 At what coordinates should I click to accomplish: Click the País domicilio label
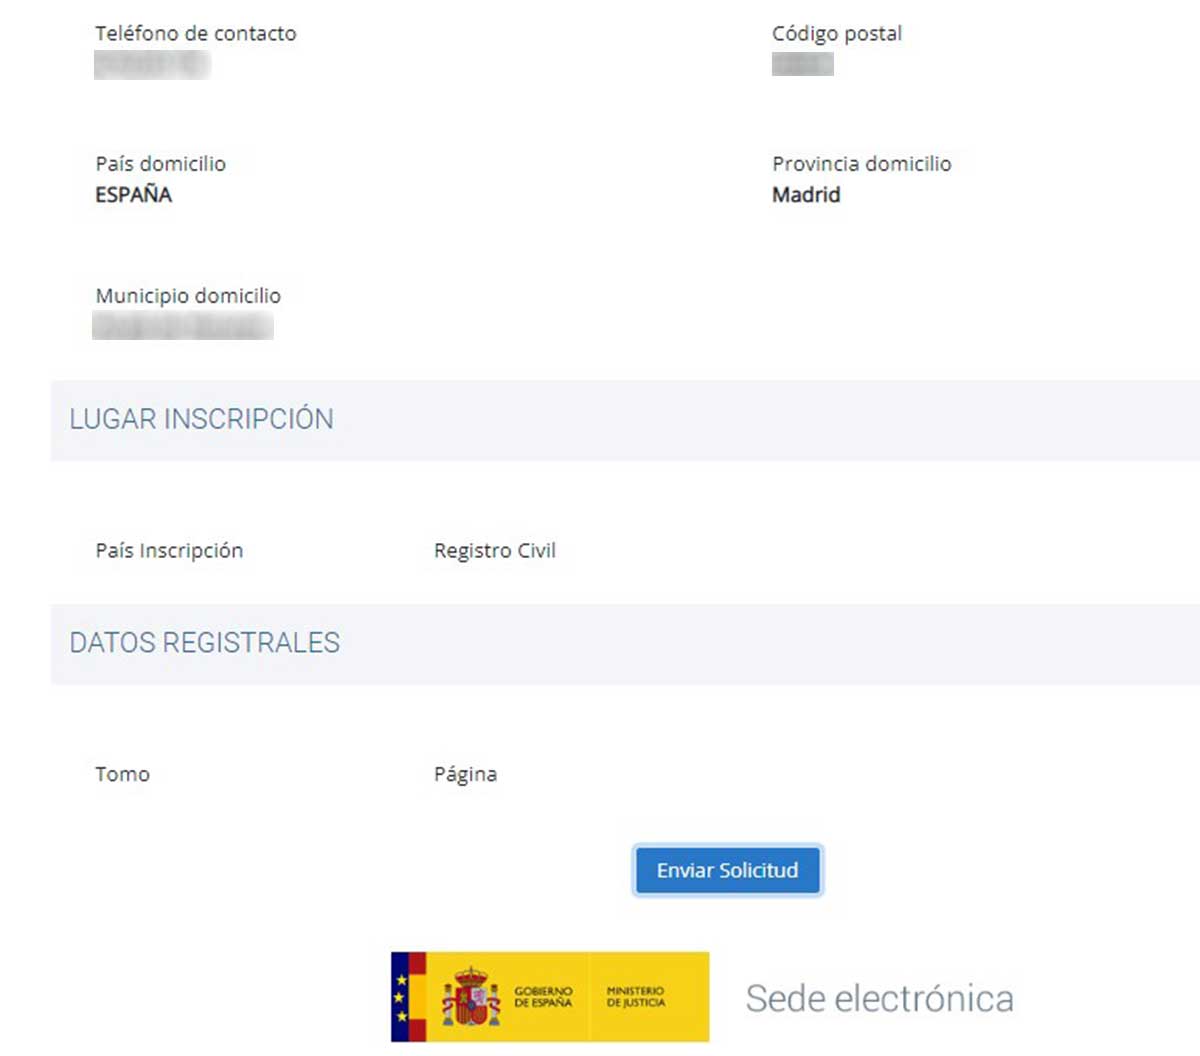coord(160,164)
